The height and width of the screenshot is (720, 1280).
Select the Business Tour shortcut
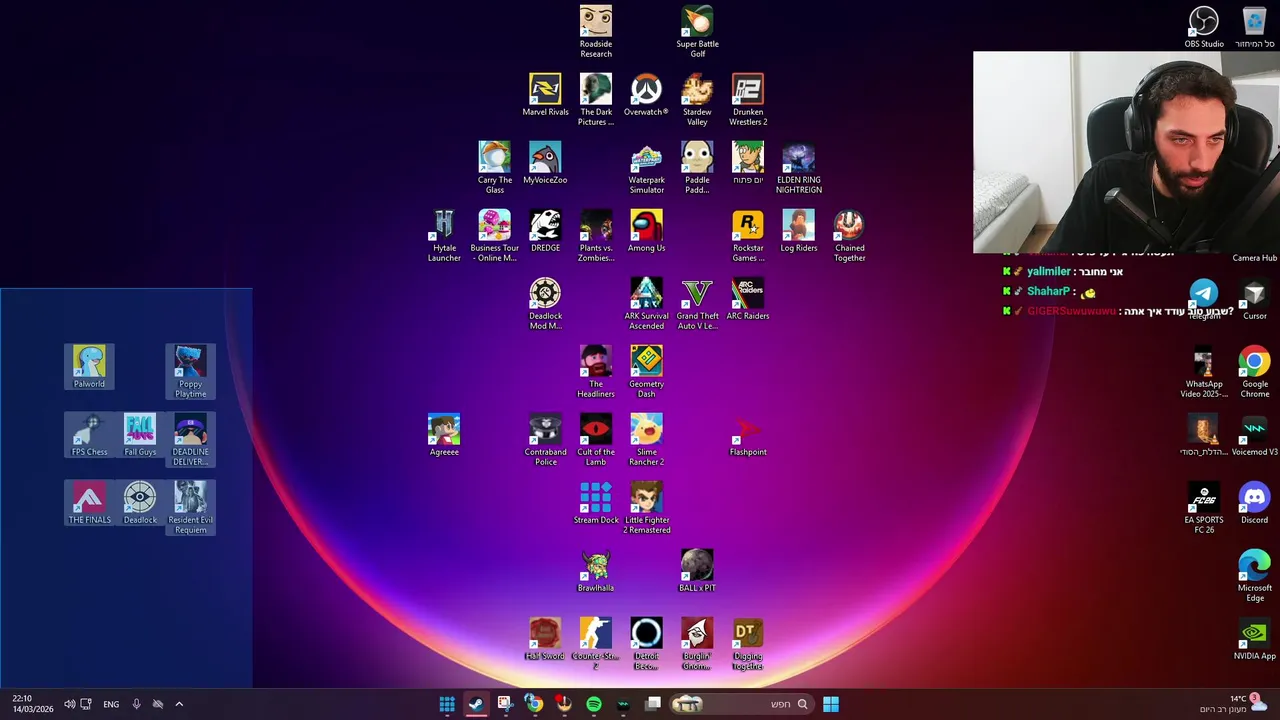[494, 236]
